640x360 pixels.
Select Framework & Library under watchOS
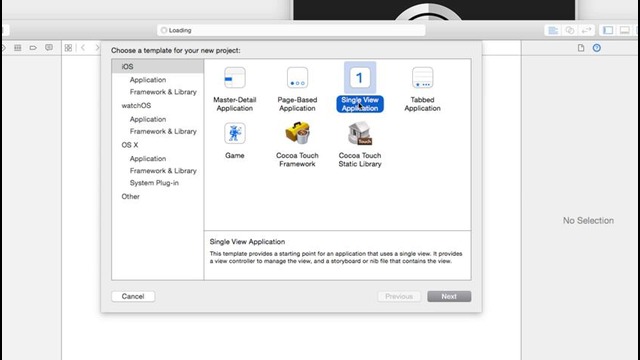point(163,131)
